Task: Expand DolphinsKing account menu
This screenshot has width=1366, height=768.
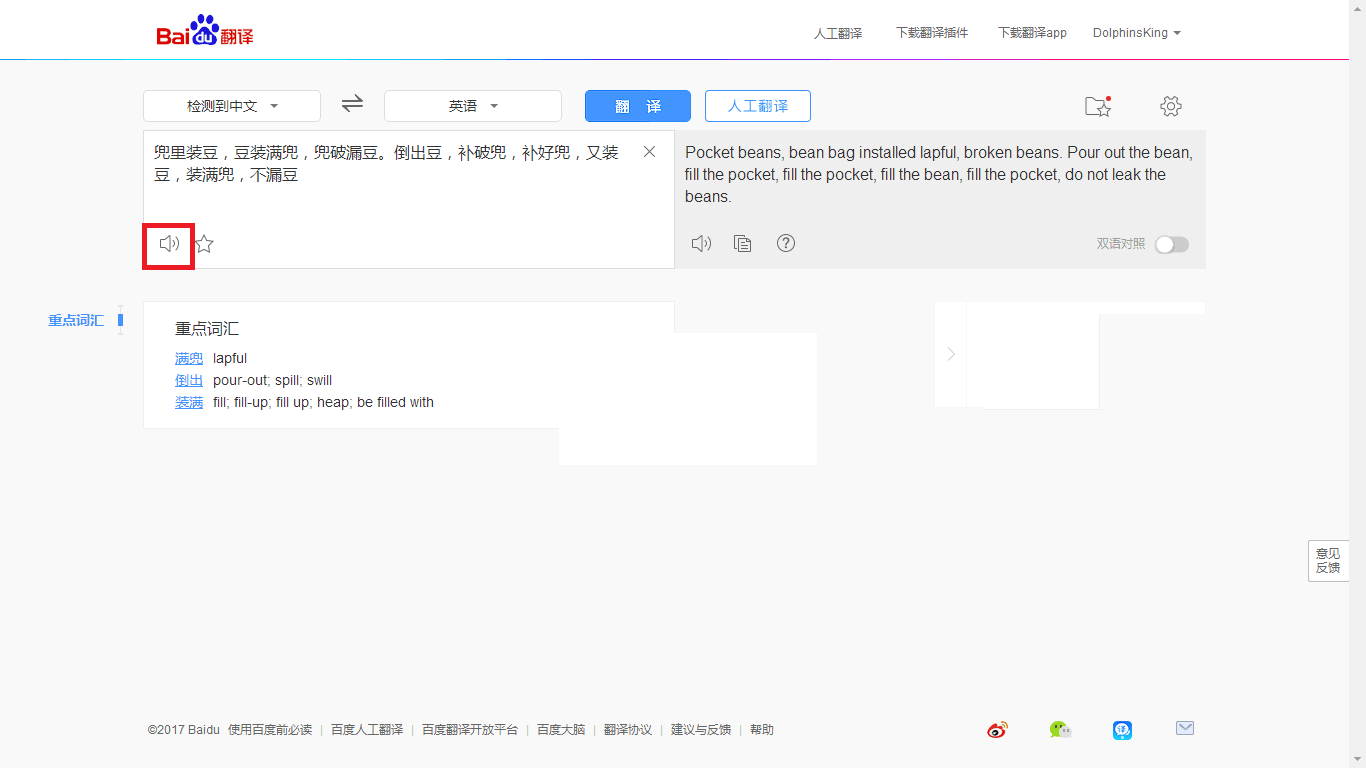Action: click(x=1136, y=33)
